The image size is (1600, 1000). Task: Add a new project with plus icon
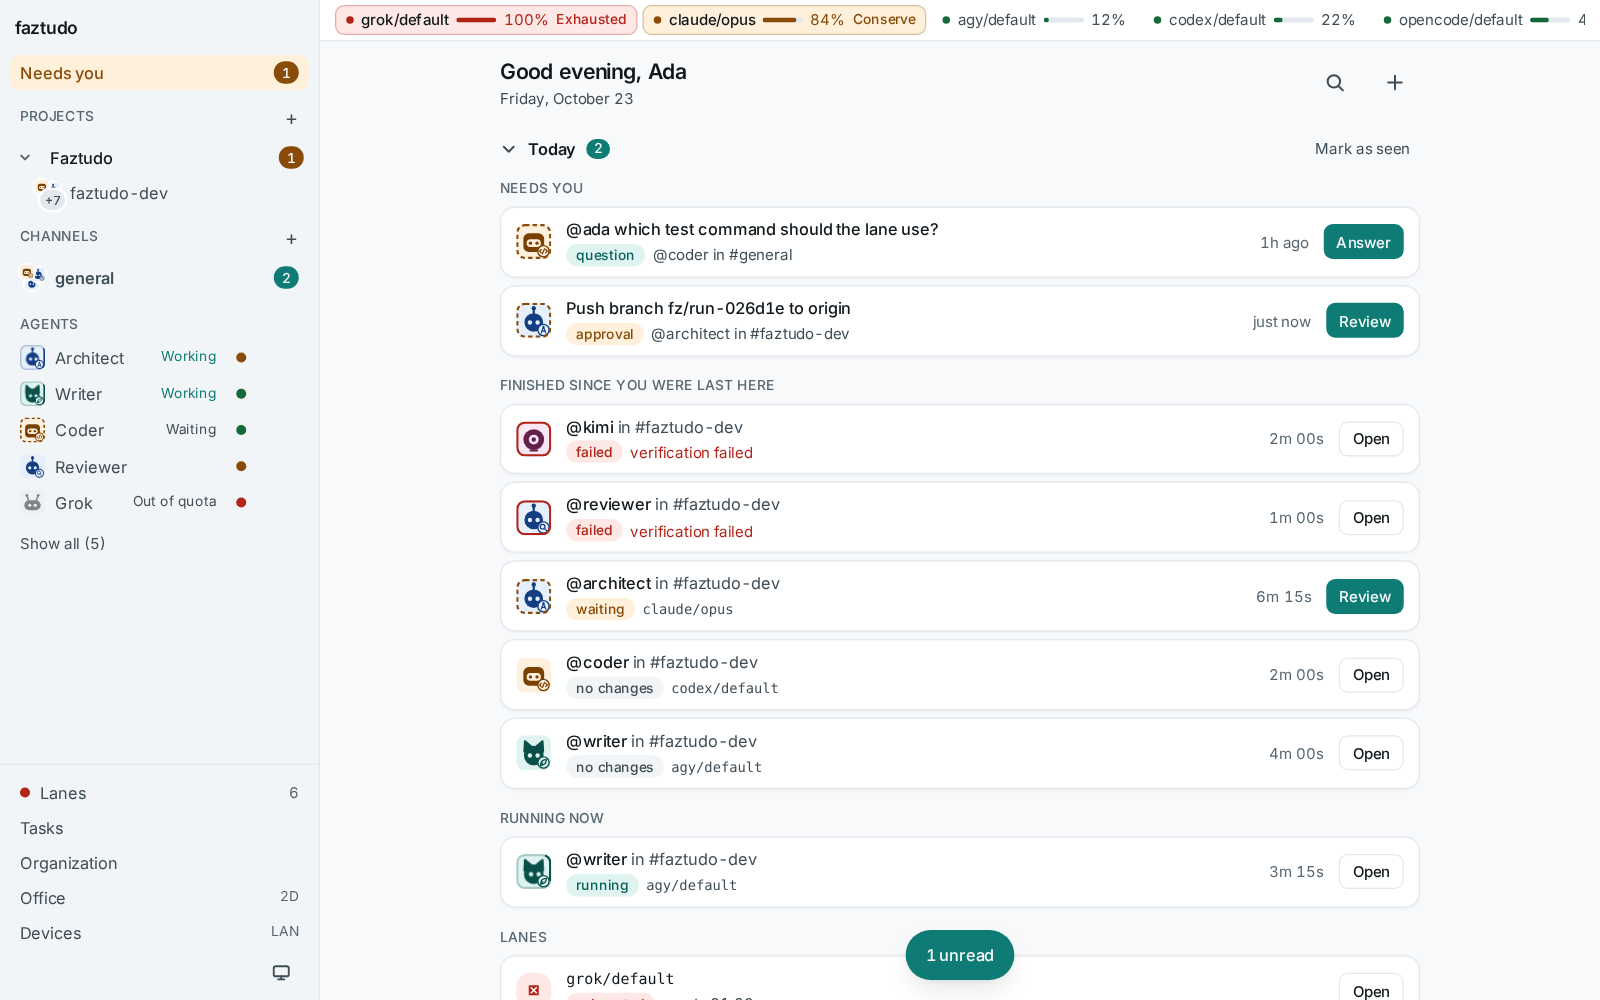tap(291, 119)
